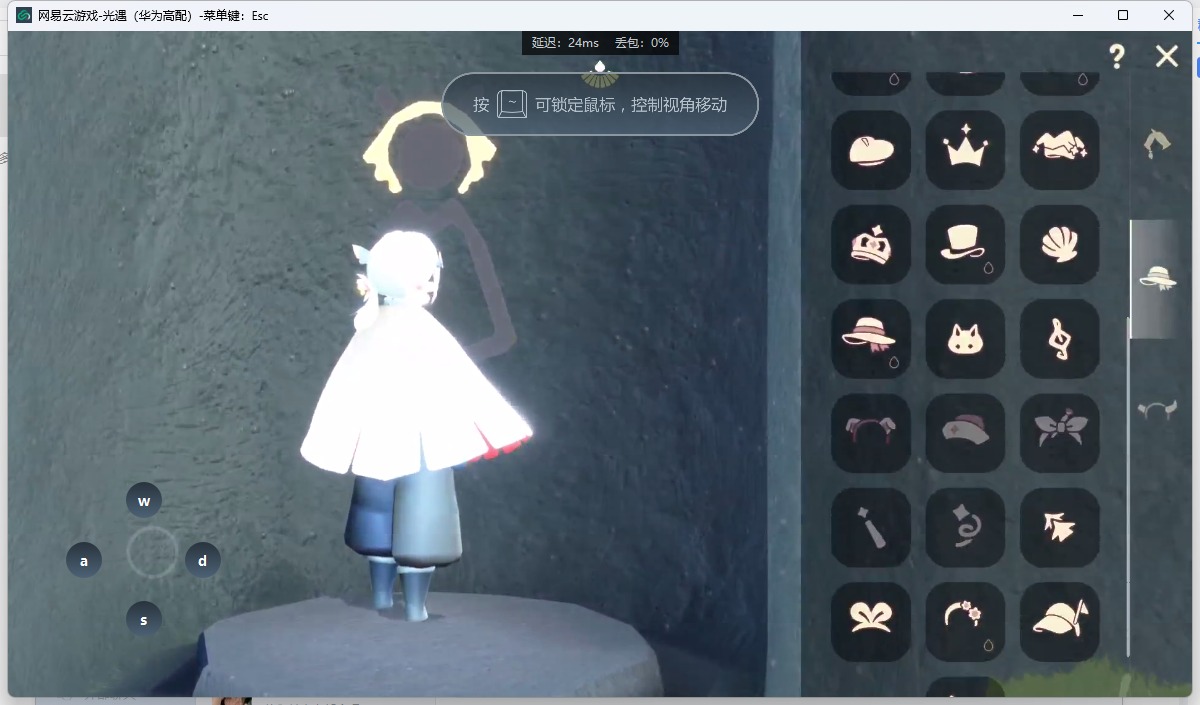Open the horns accessory category tab
This screenshot has height=705, width=1200.
pos(1157,410)
